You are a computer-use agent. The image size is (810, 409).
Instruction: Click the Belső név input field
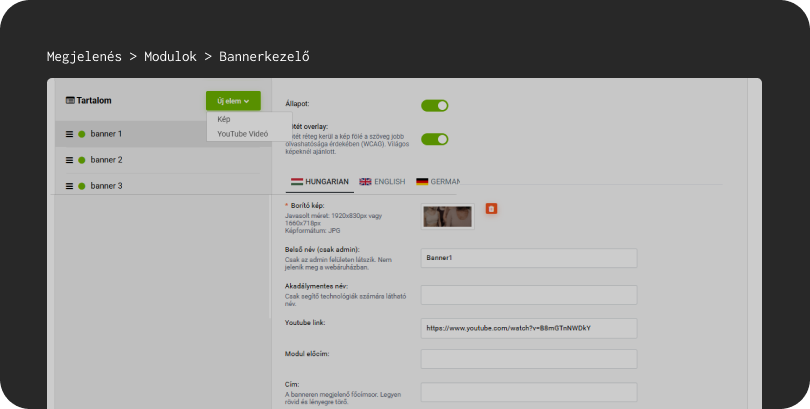point(528,258)
